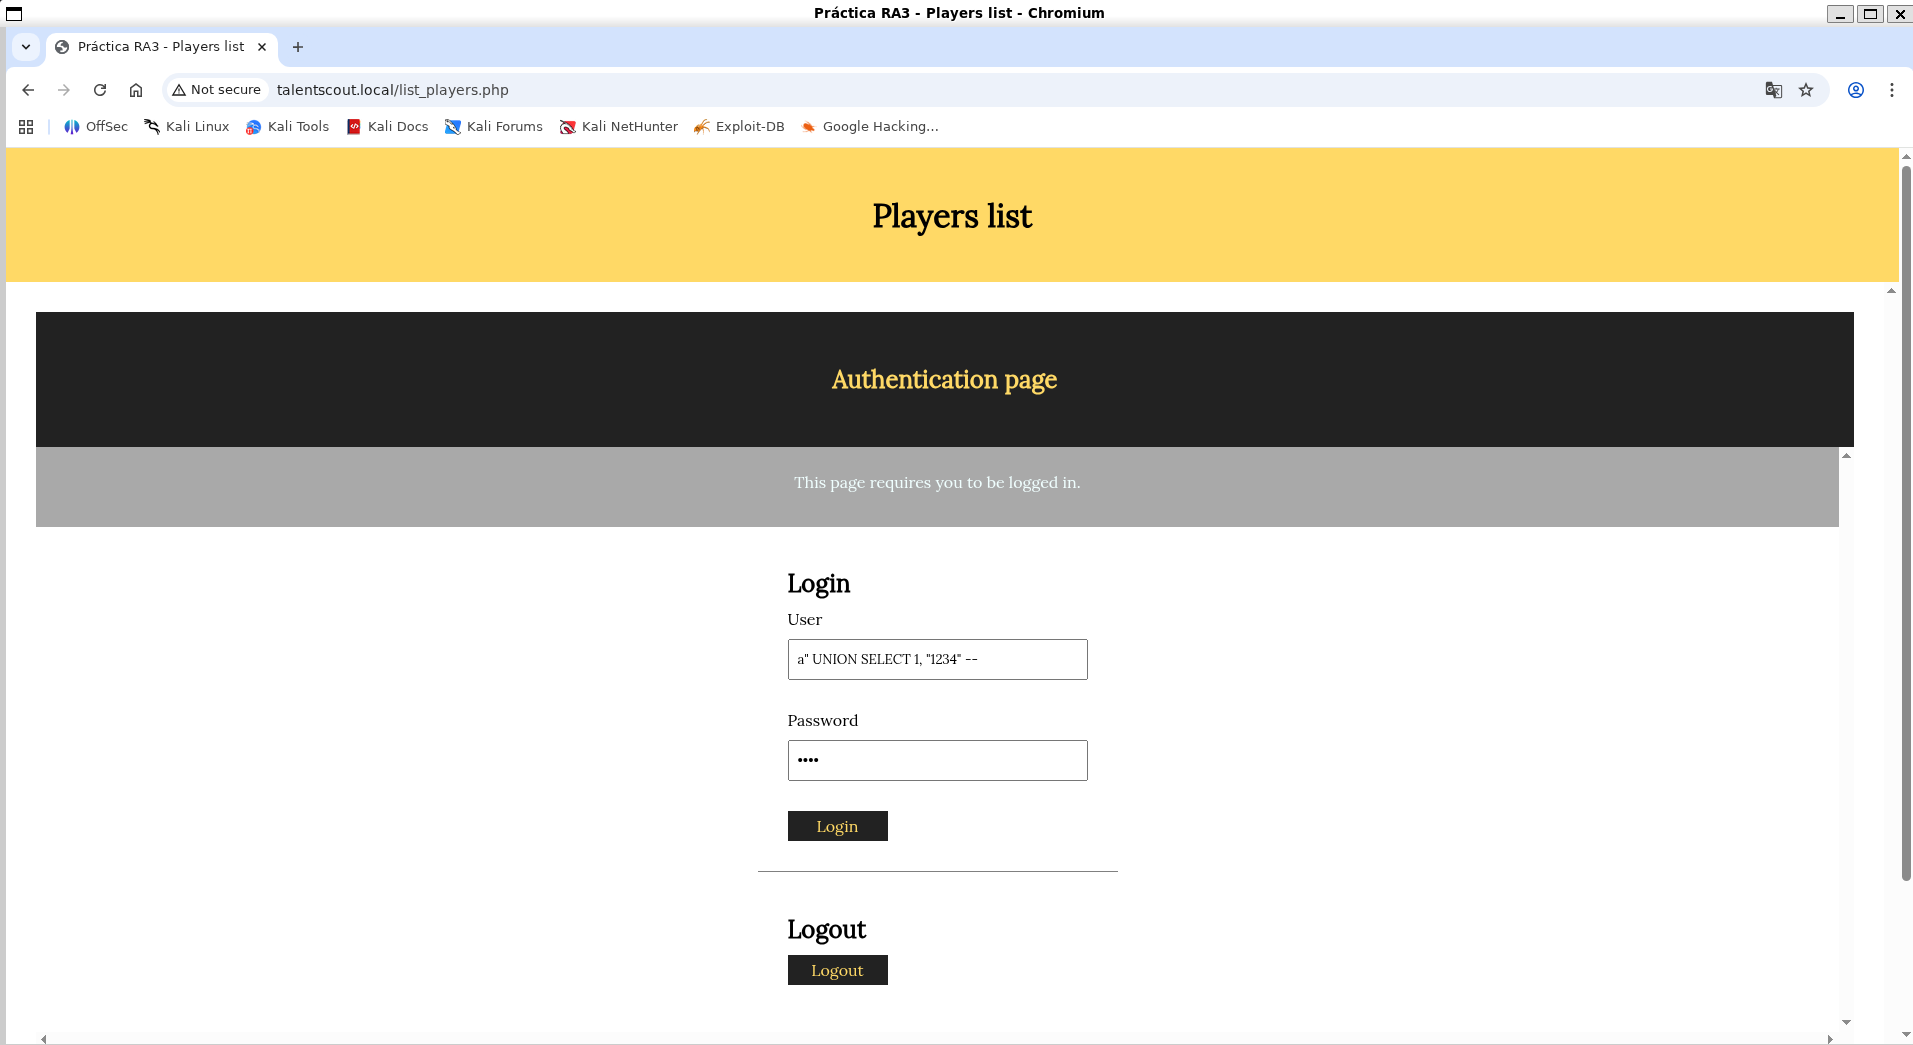
Task: Reload the current page
Action: point(100,90)
